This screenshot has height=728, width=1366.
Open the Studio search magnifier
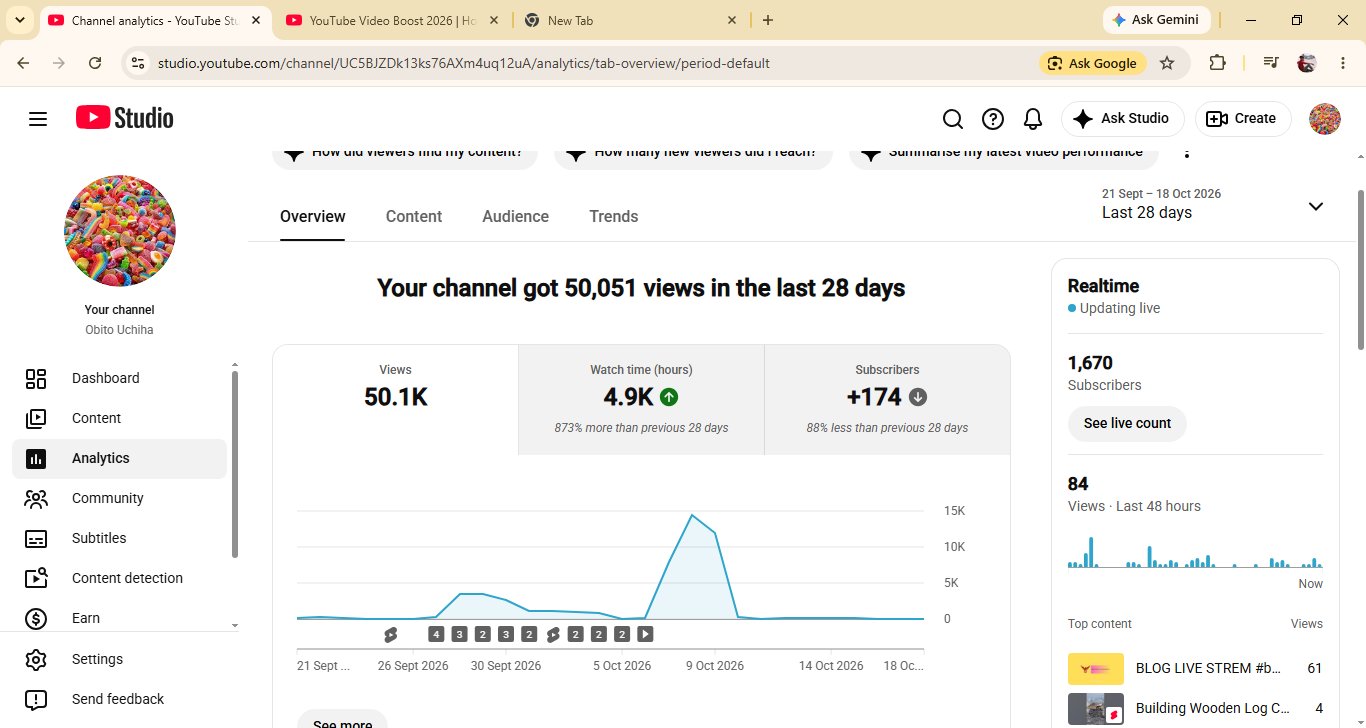pyautogui.click(x=953, y=119)
